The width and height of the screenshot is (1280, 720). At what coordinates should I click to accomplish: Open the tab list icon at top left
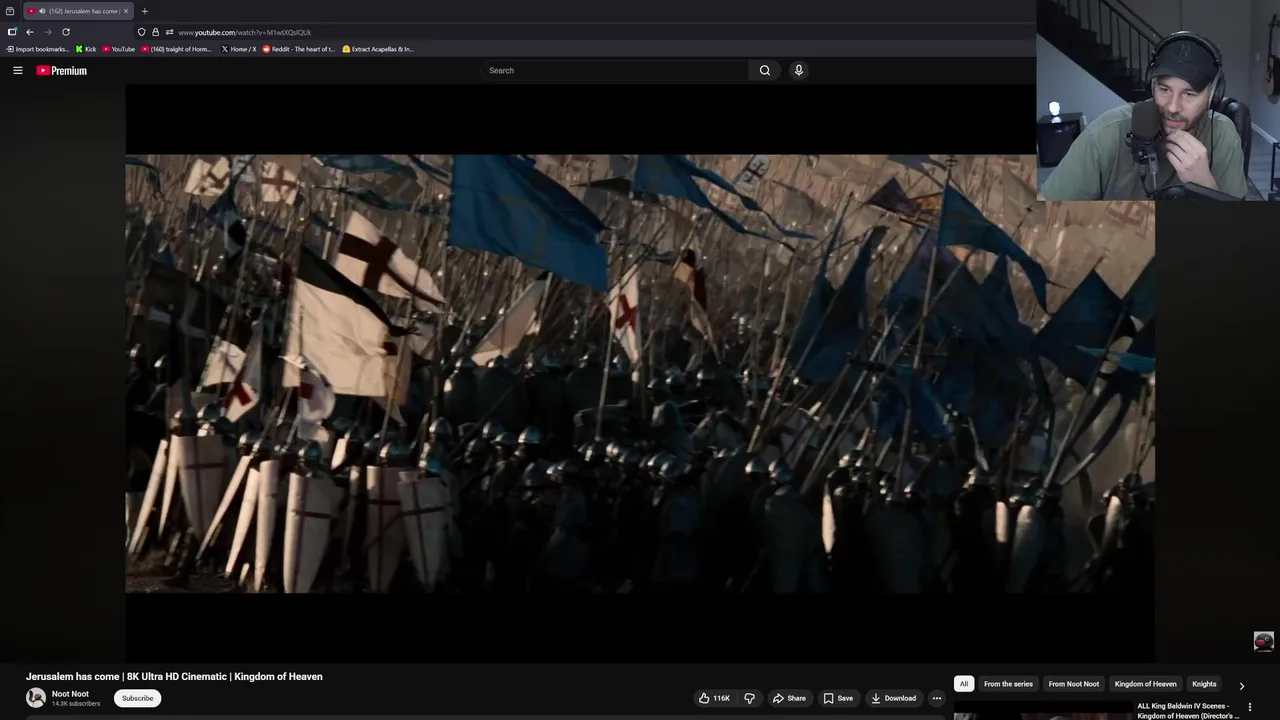coord(10,11)
